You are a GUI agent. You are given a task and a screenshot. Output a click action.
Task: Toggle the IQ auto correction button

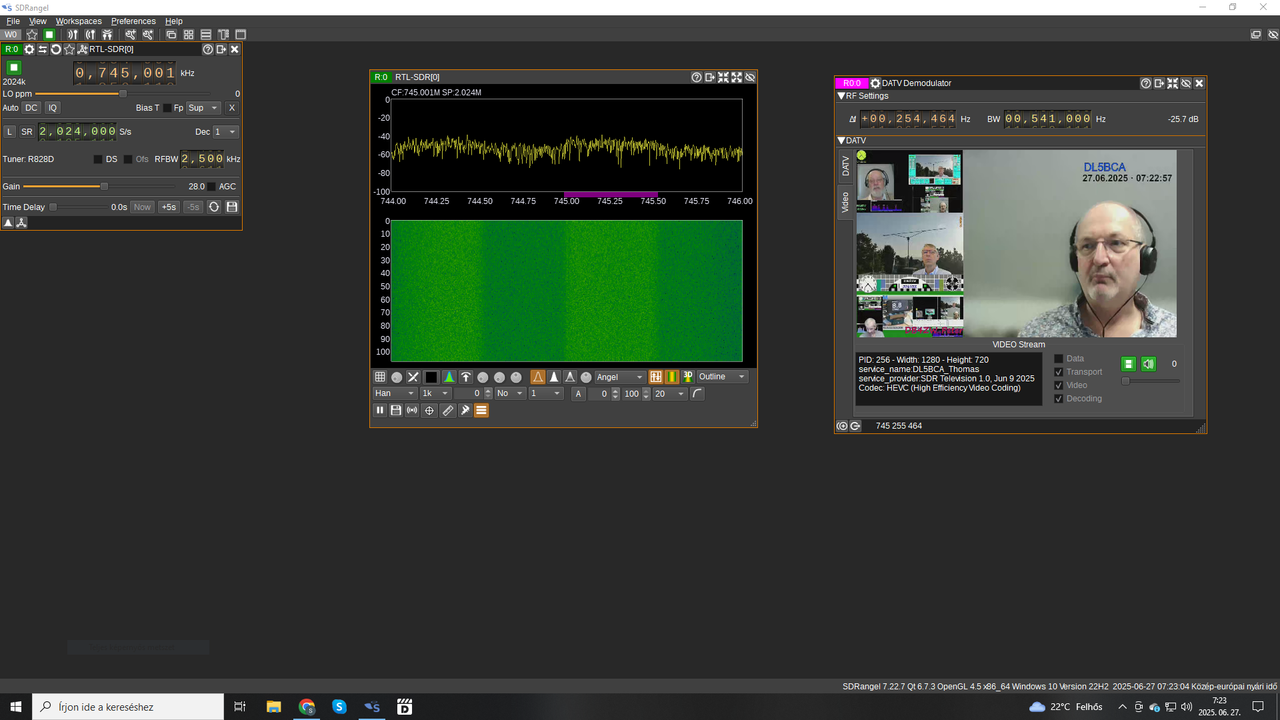click(x=53, y=108)
